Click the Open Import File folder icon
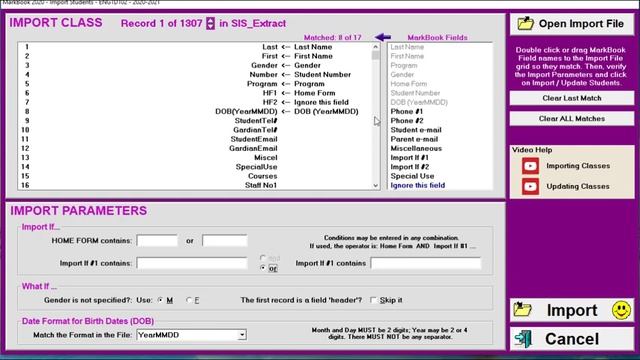Image resolution: width=640 pixels, height=360 pixels. [525, 23]
